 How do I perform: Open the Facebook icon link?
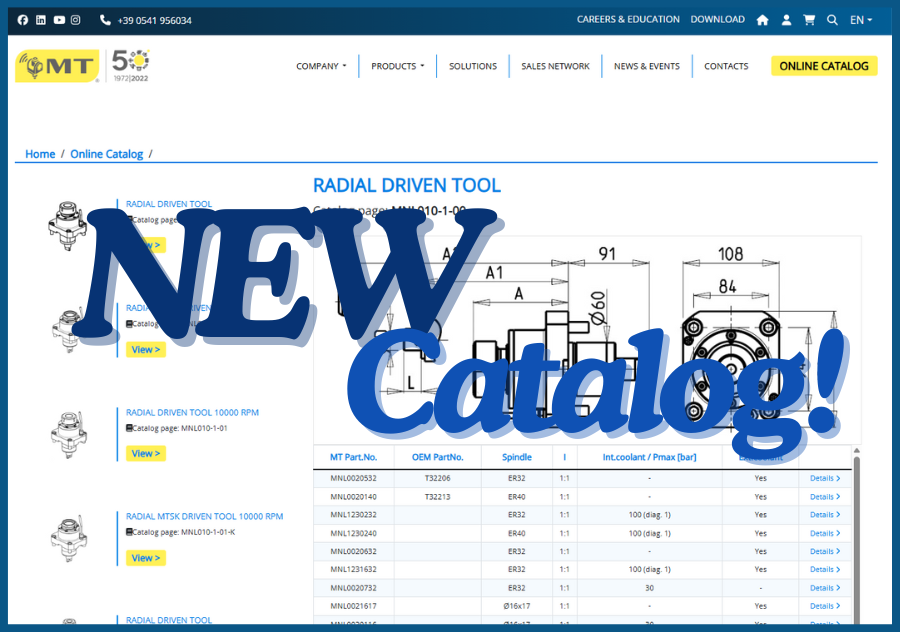[x=23, y=20]
